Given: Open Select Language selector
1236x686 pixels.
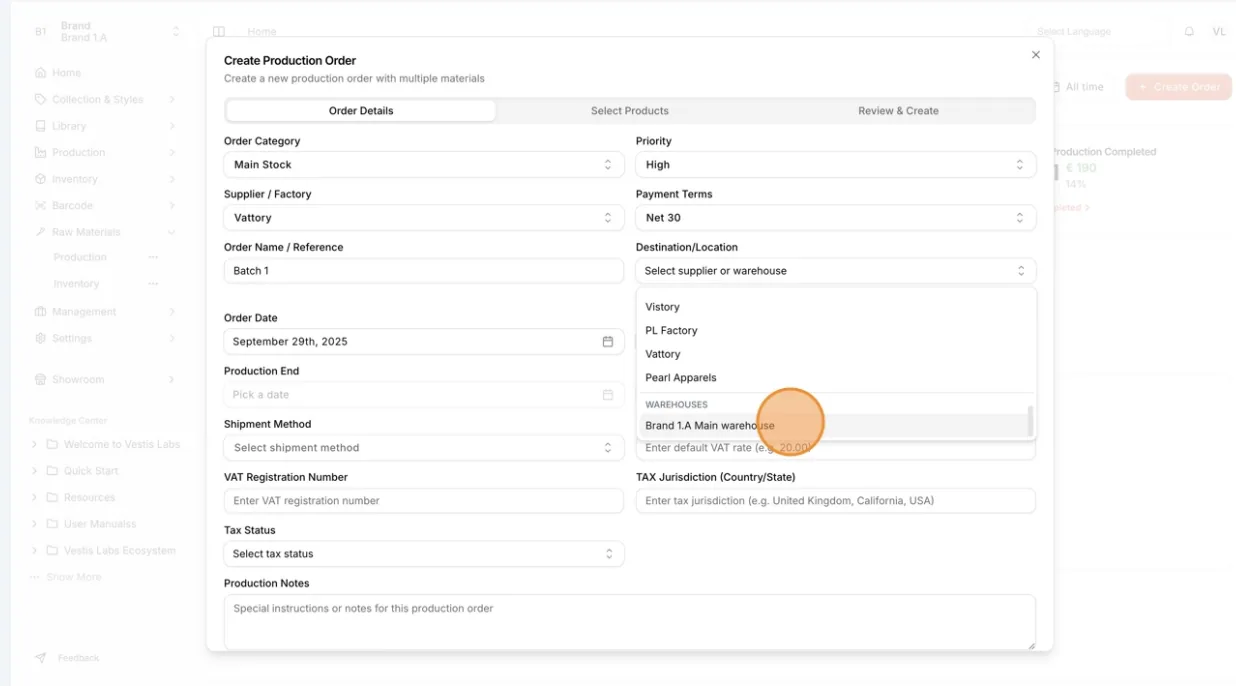Looking at the screenshot, I should tap(1097, 32).
